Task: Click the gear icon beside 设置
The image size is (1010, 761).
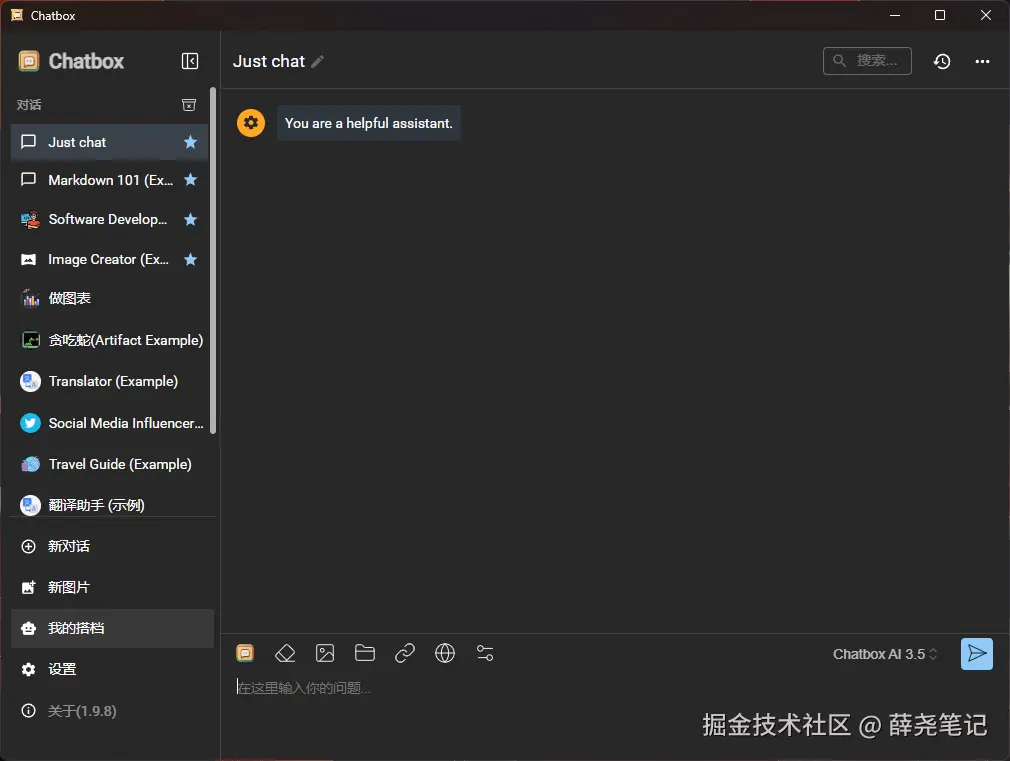Action: point(28,669)
